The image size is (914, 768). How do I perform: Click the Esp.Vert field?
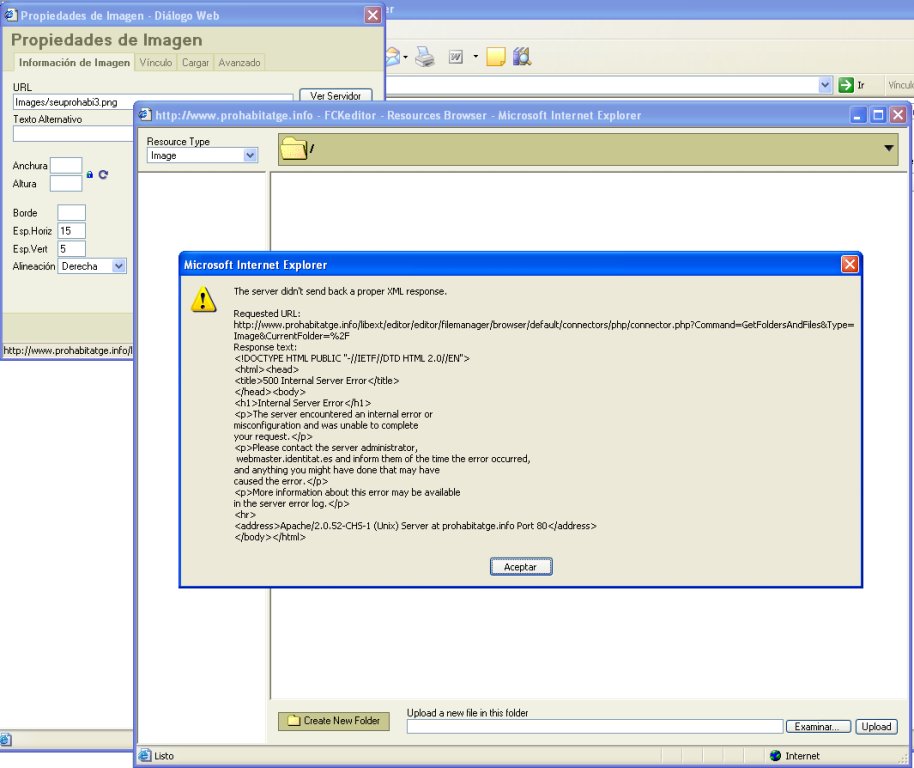coord(71,249)
